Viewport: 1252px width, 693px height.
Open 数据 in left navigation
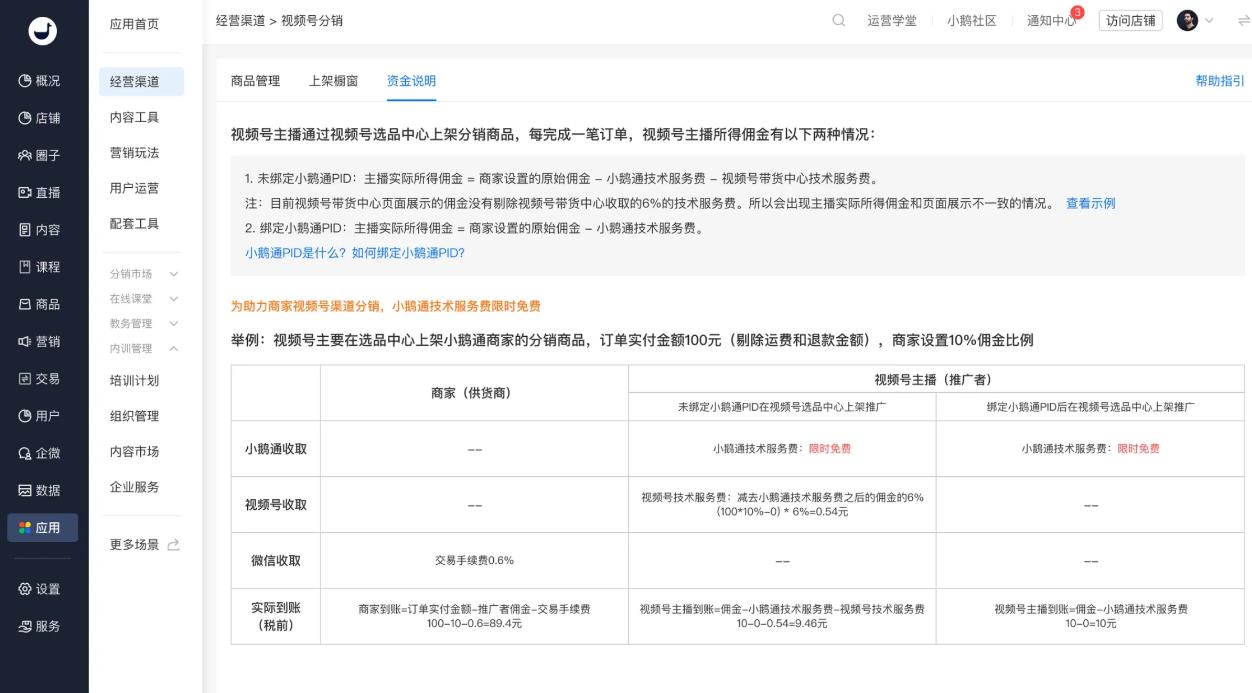point(40,490)
